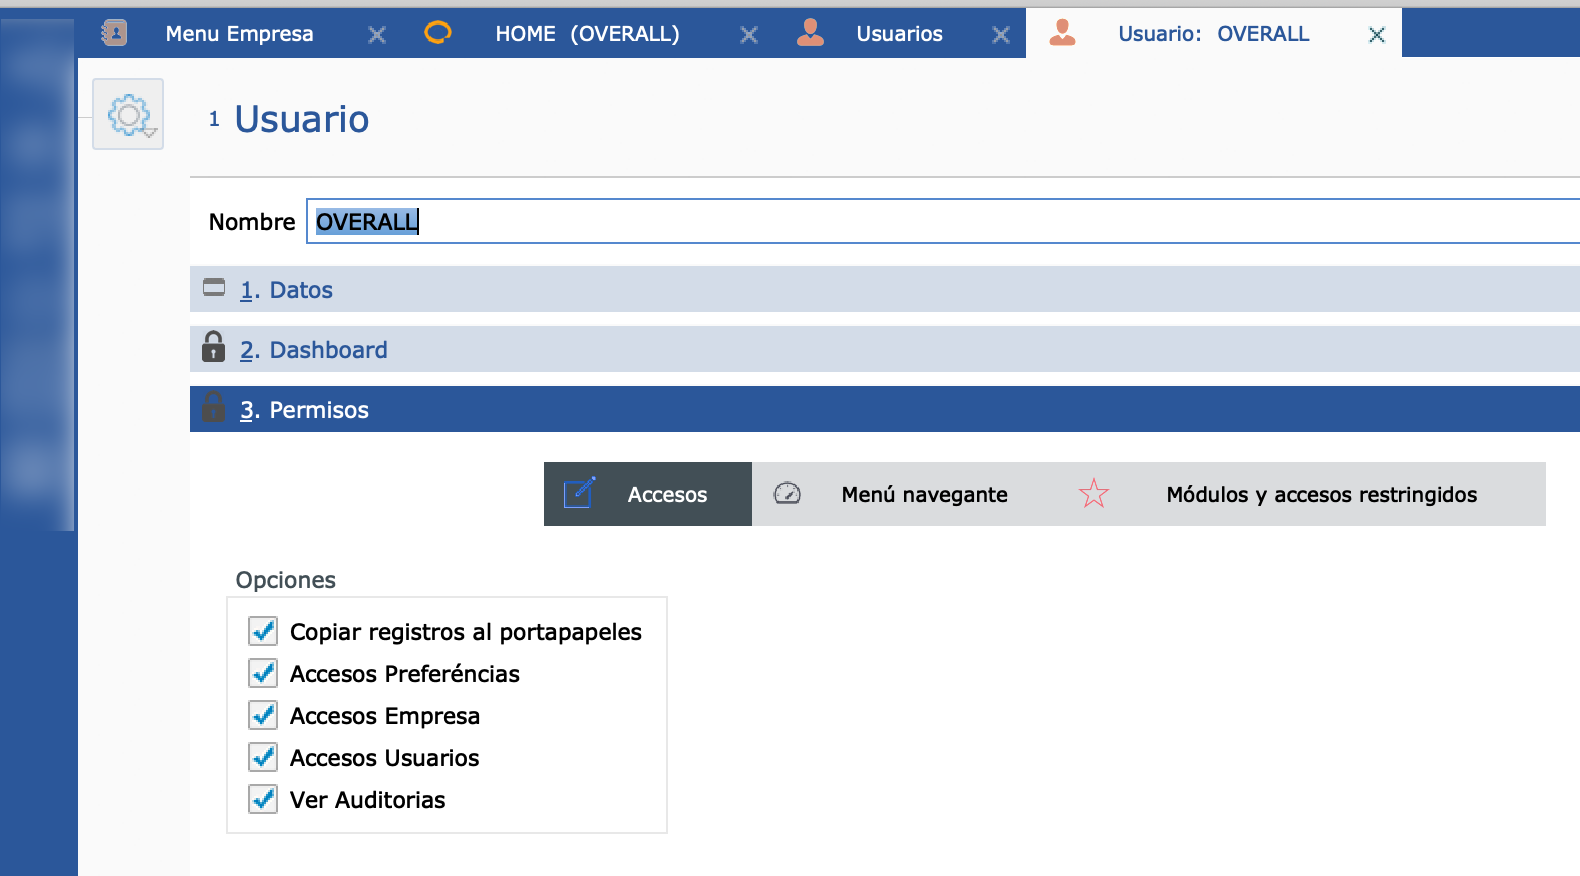
Task: Toggle the Accesos Empresa checkbox
Action: 263,716
